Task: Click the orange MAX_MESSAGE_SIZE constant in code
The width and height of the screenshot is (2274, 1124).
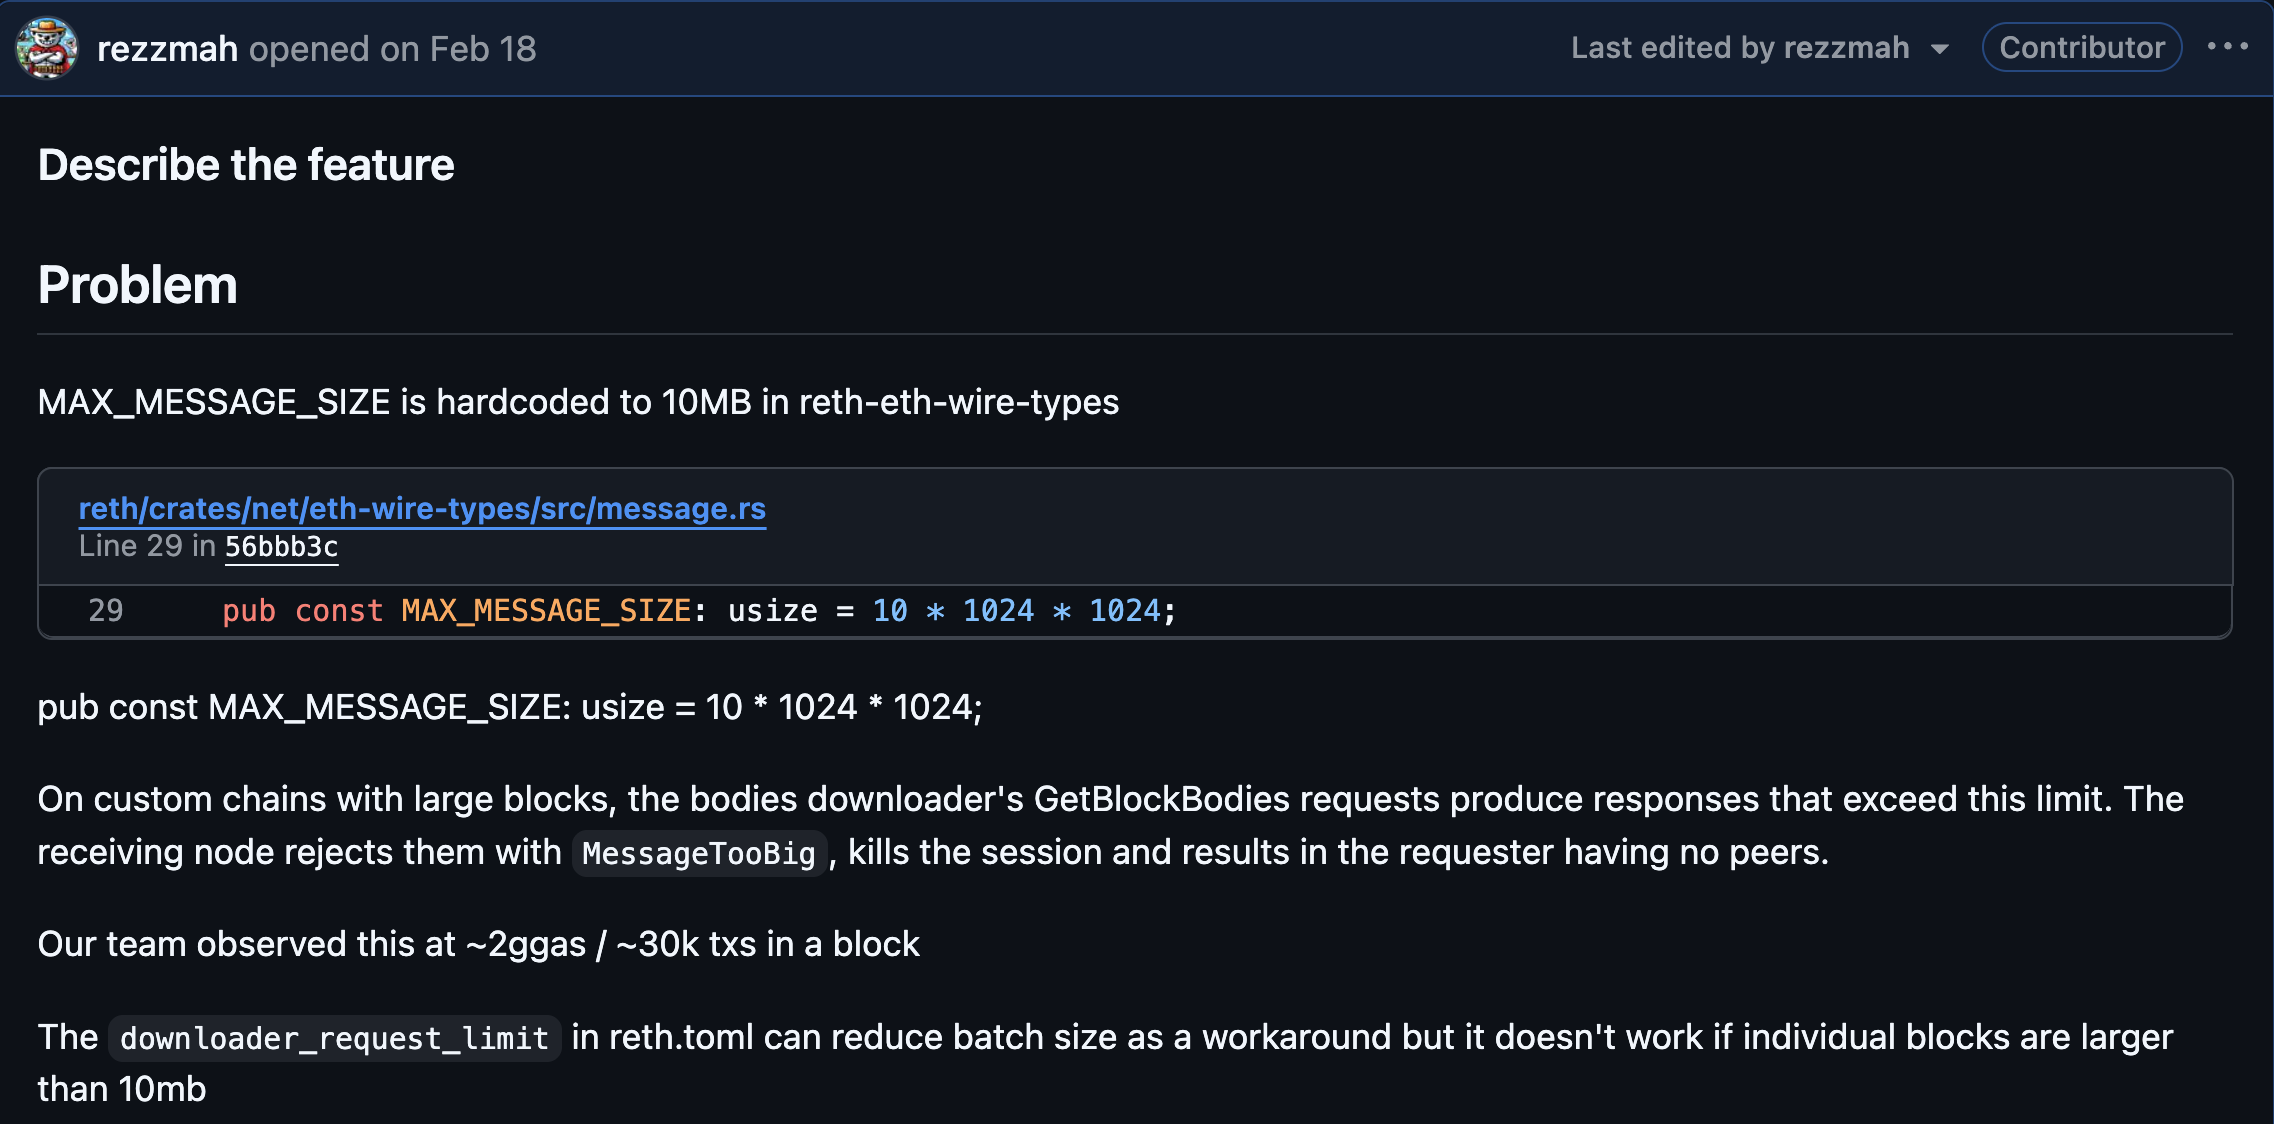Action: pyautogui.click(x=546, y=610)
